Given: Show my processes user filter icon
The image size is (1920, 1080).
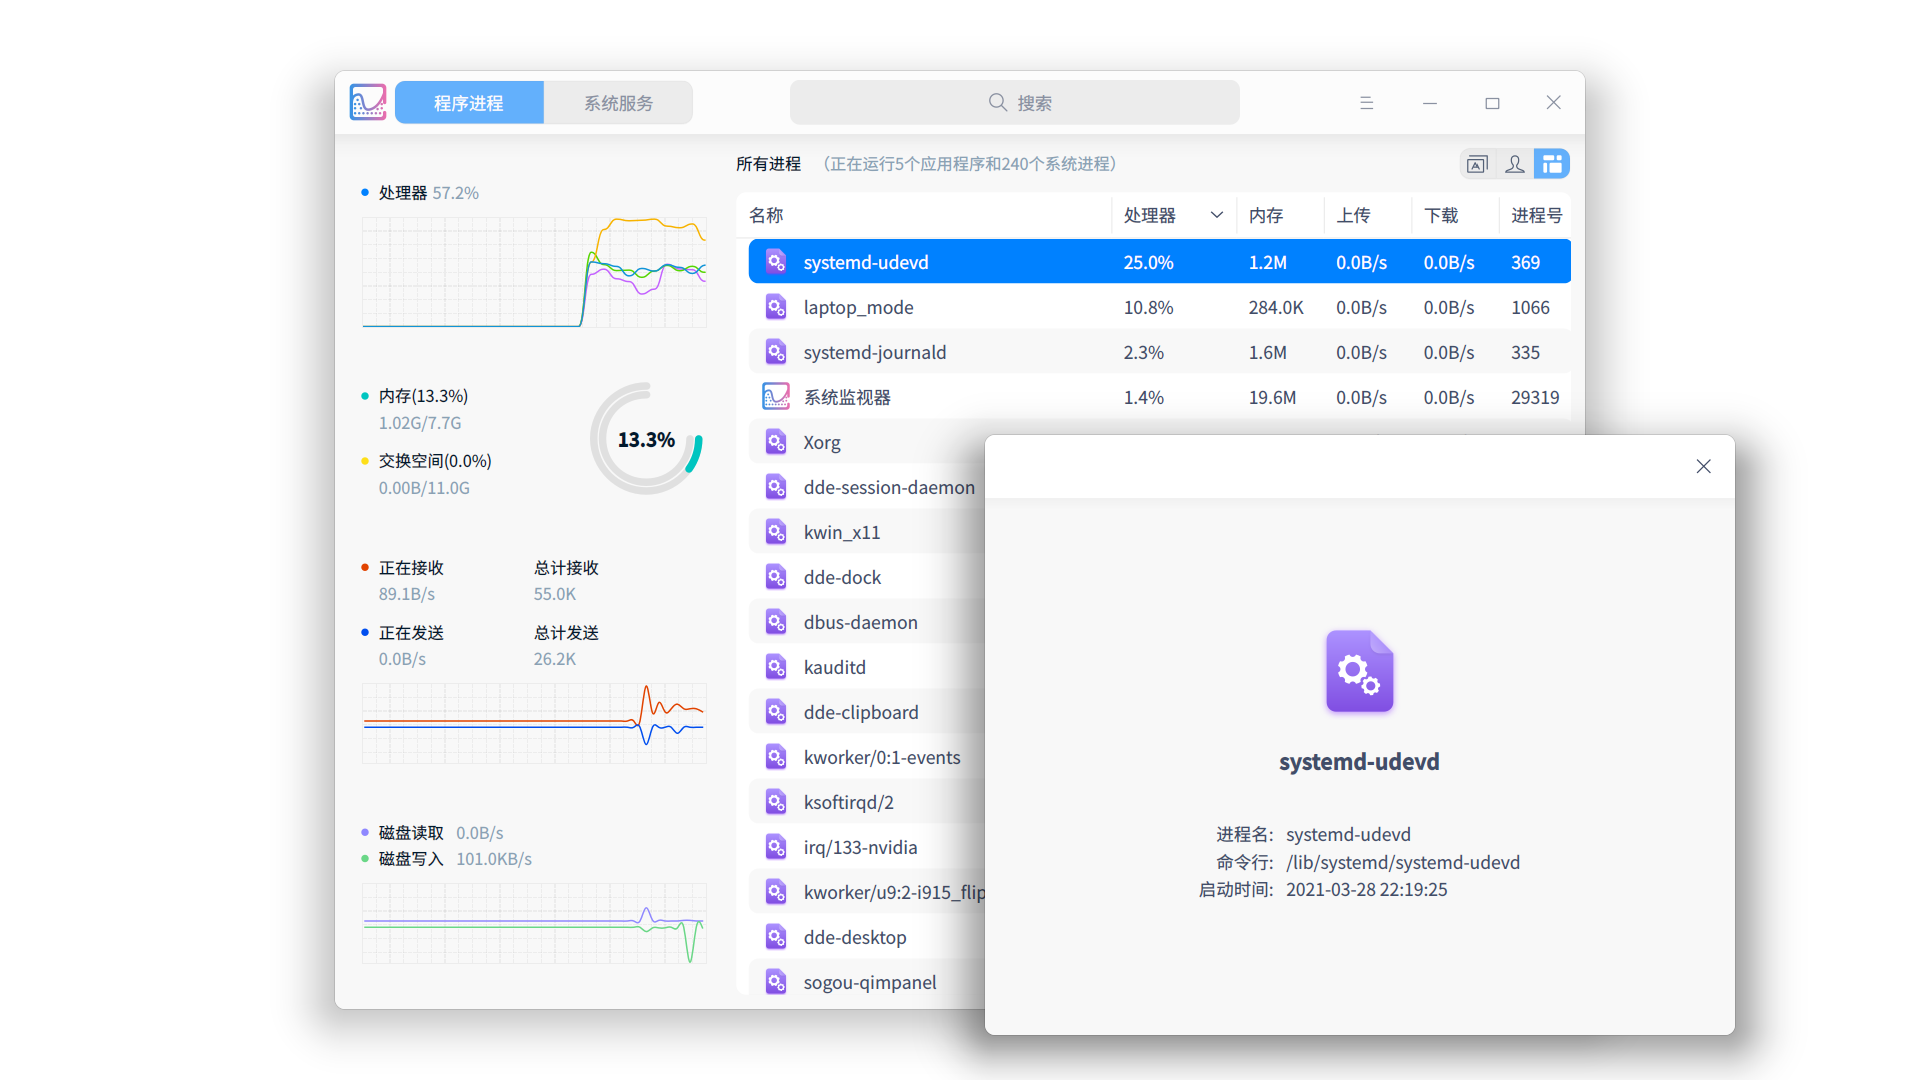Looking at the screenshot, I should tap(1515, 164).
